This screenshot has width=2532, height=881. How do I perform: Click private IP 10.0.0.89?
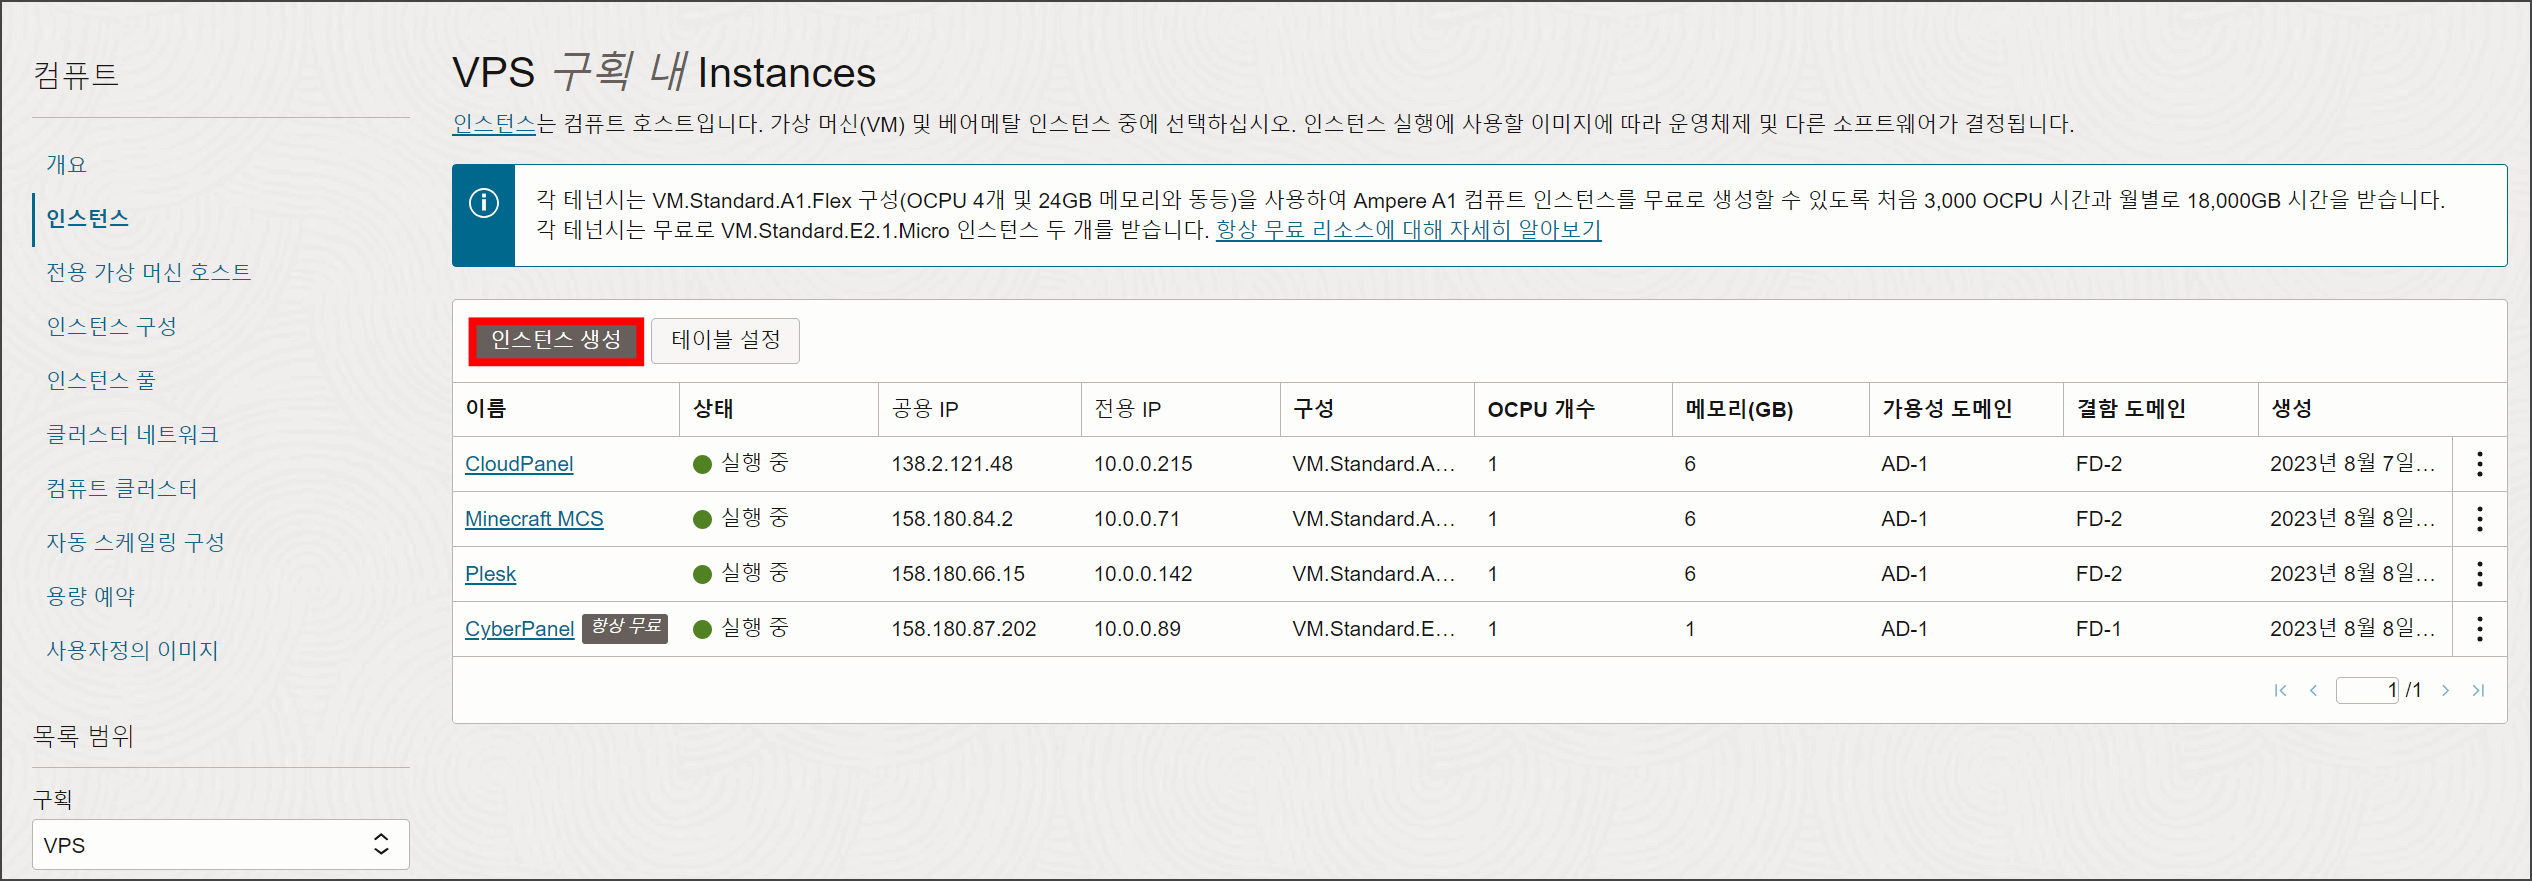pos(1137,629)
